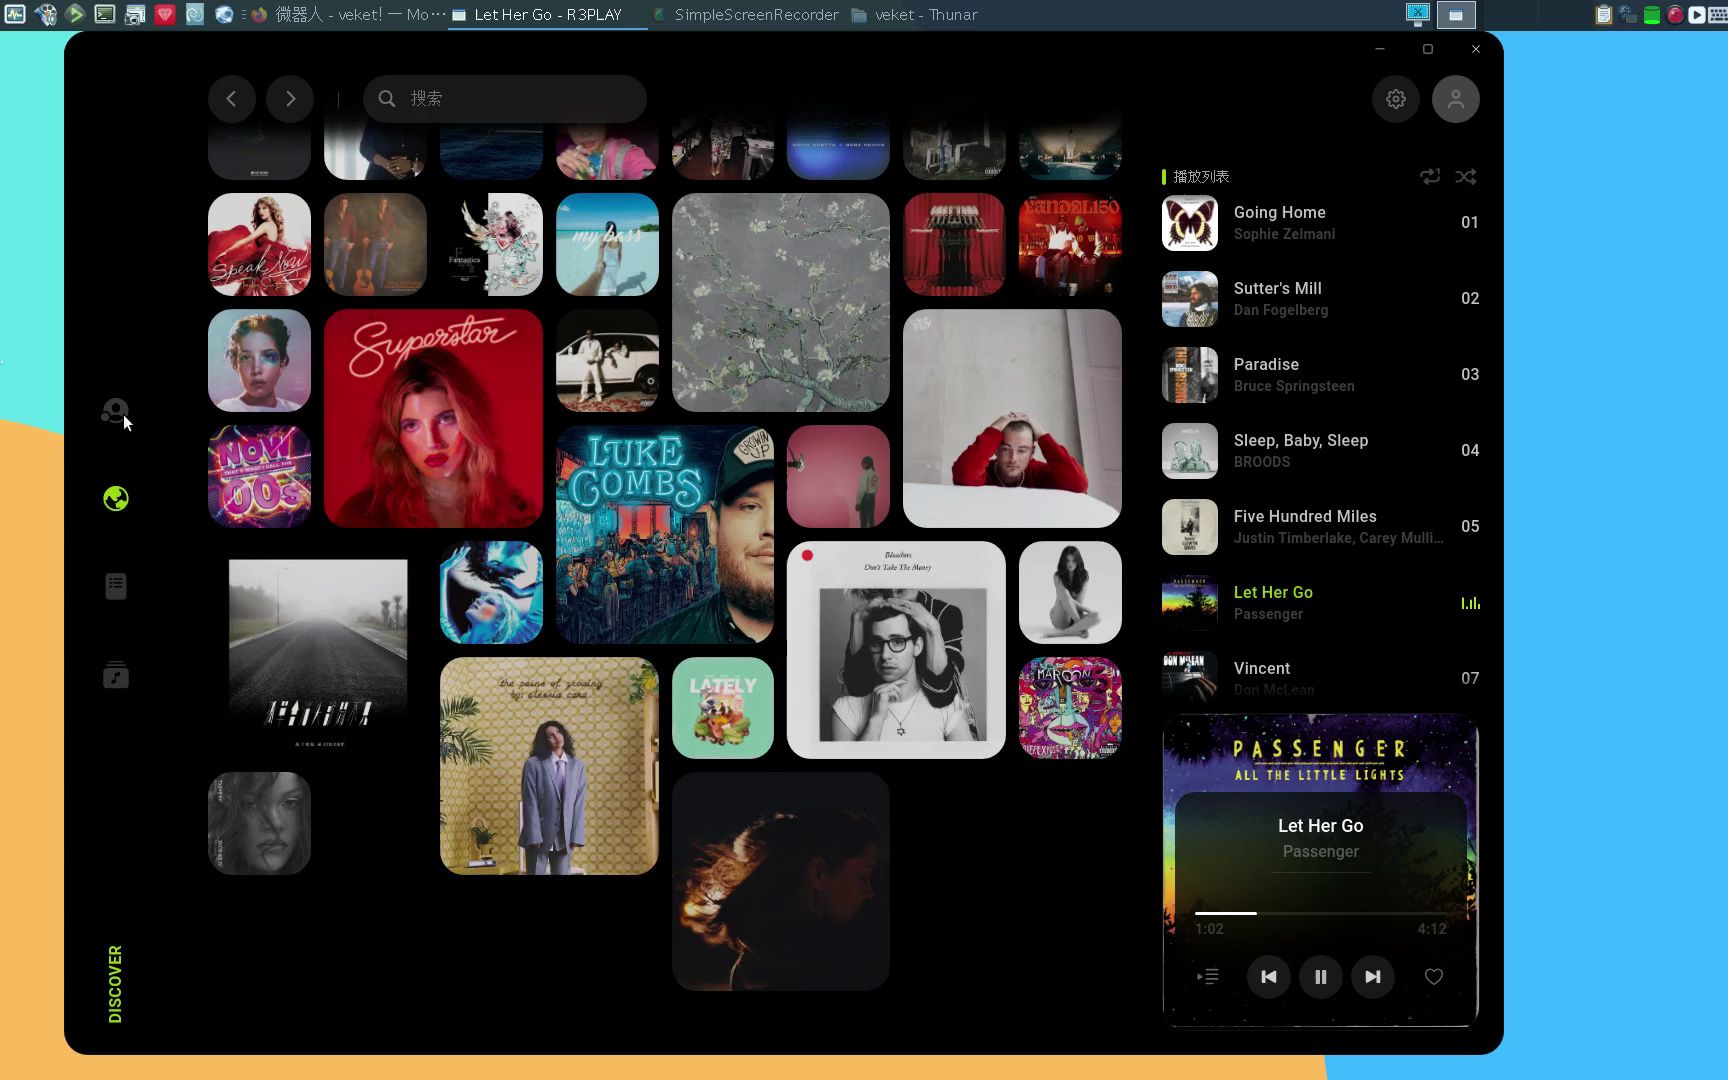Minimize the R3PLAY window
The width and height of the screenshot is (1728, 1080).
click(x=1380, y=49)
